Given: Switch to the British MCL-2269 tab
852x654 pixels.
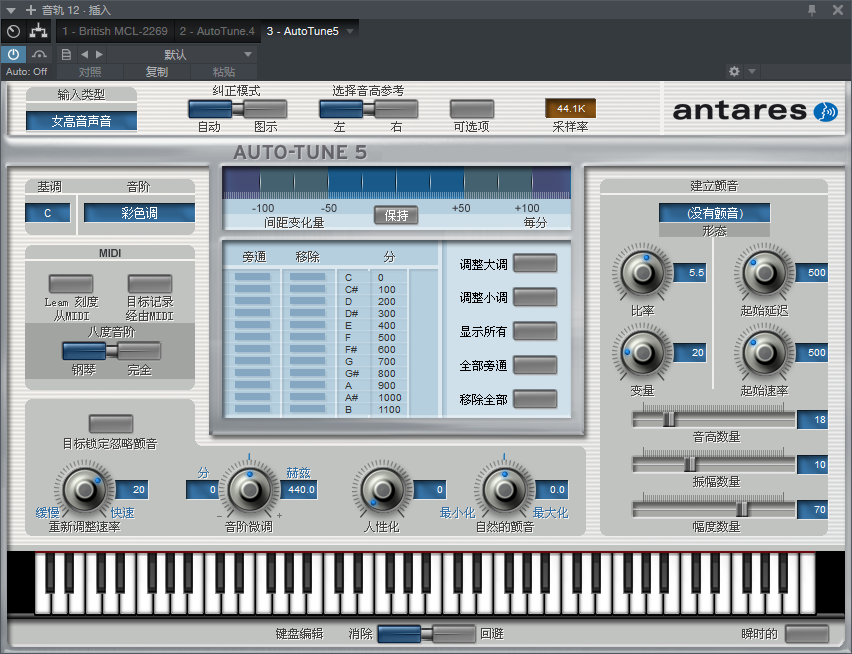Looking at the screenshot, I should pos(116,31).
